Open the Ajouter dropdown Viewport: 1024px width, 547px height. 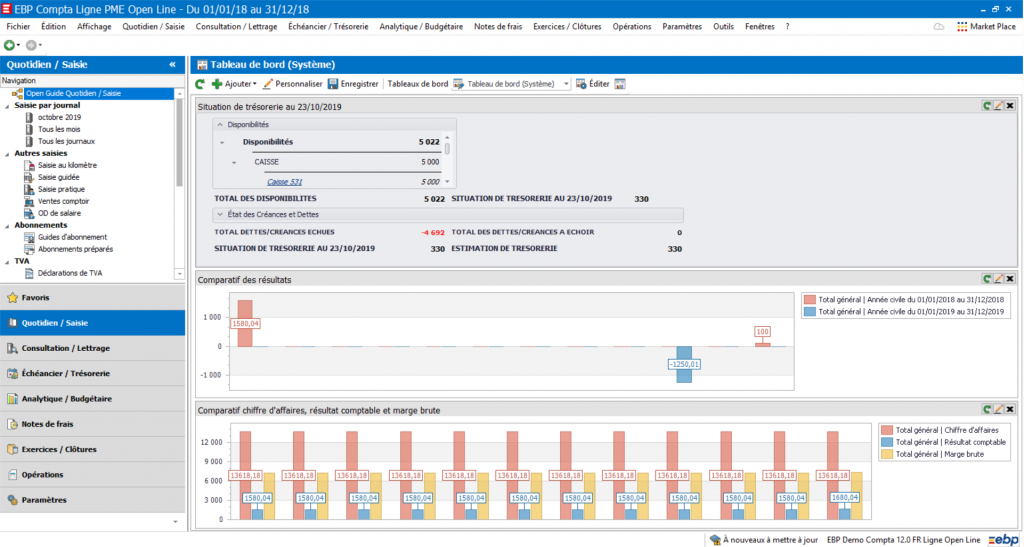pyautogui.click(x=234, y=84)
